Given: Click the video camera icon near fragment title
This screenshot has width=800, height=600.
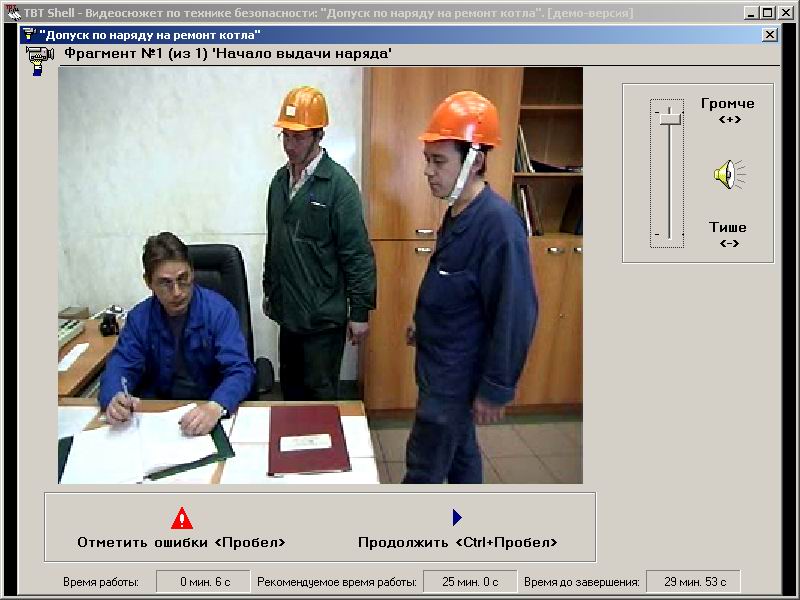Looking at the screenshot, I should (x=39, y=60).
